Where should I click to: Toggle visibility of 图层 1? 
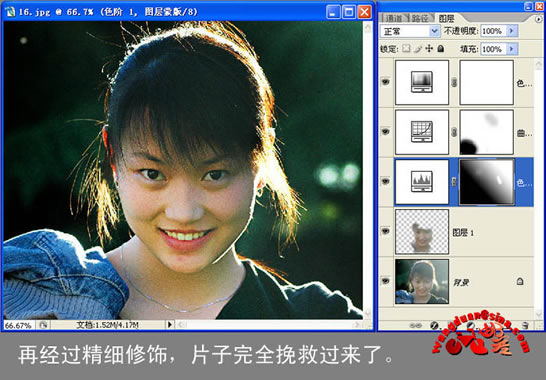(x=385, y=231)
